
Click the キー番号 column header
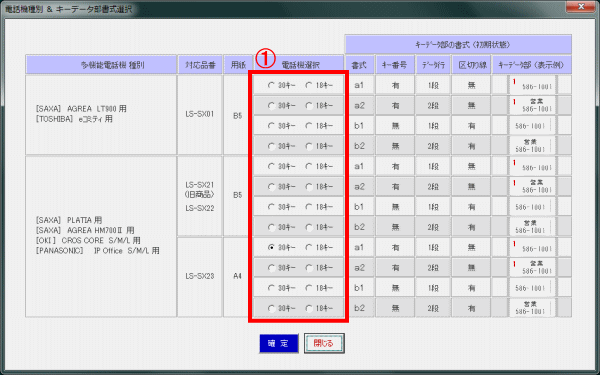[395, 65]
